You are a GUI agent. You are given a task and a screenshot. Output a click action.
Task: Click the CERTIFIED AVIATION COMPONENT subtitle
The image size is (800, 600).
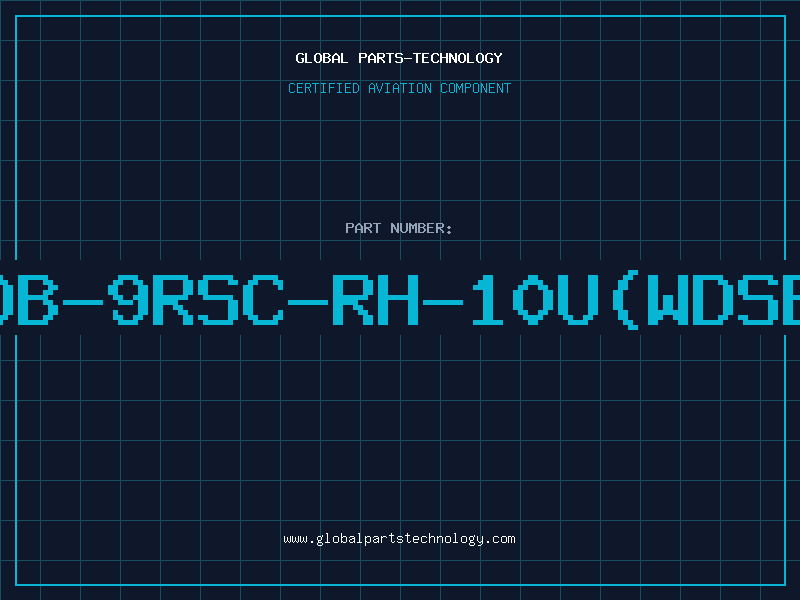tap(399, 88)
